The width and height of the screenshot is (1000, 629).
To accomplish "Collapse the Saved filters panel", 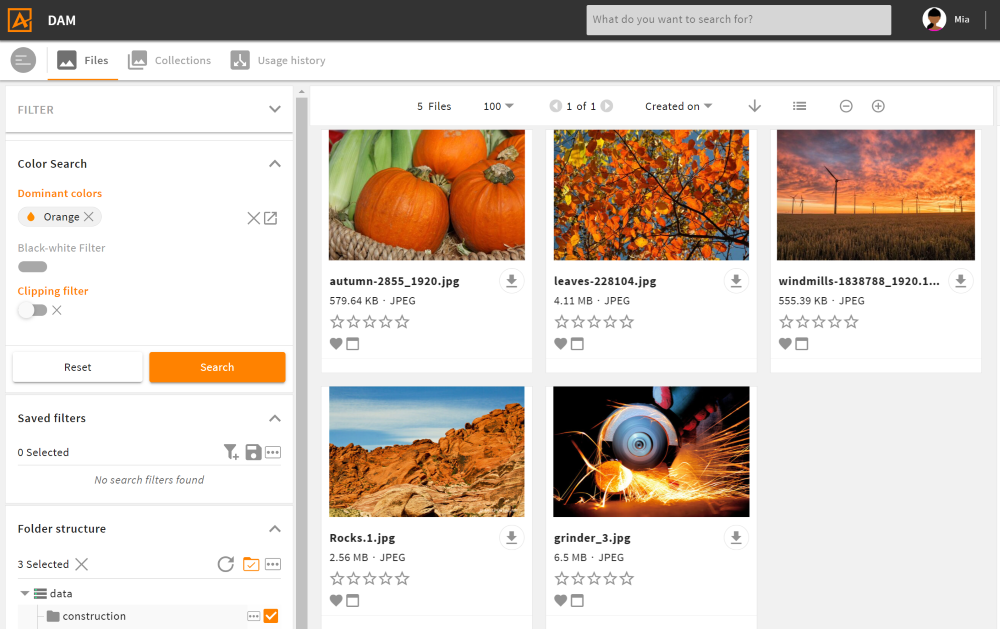I will pos(275,418).
